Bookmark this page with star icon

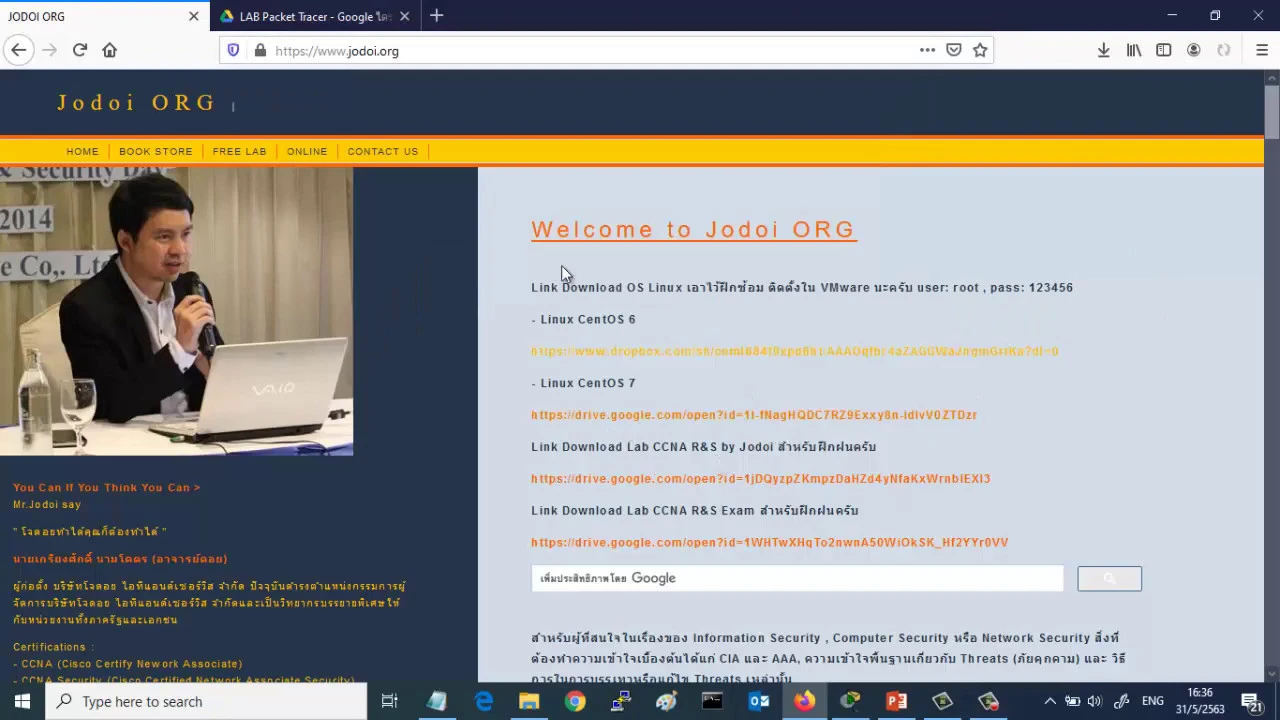coord(980,50)
